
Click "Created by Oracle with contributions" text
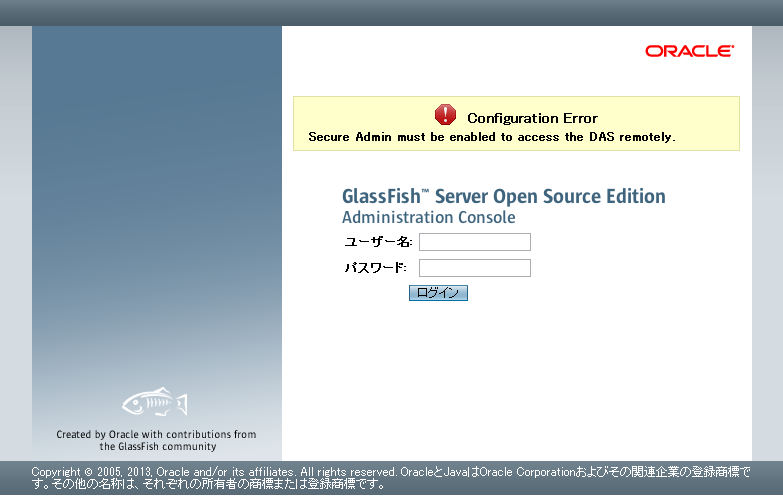tap(156, 440)
